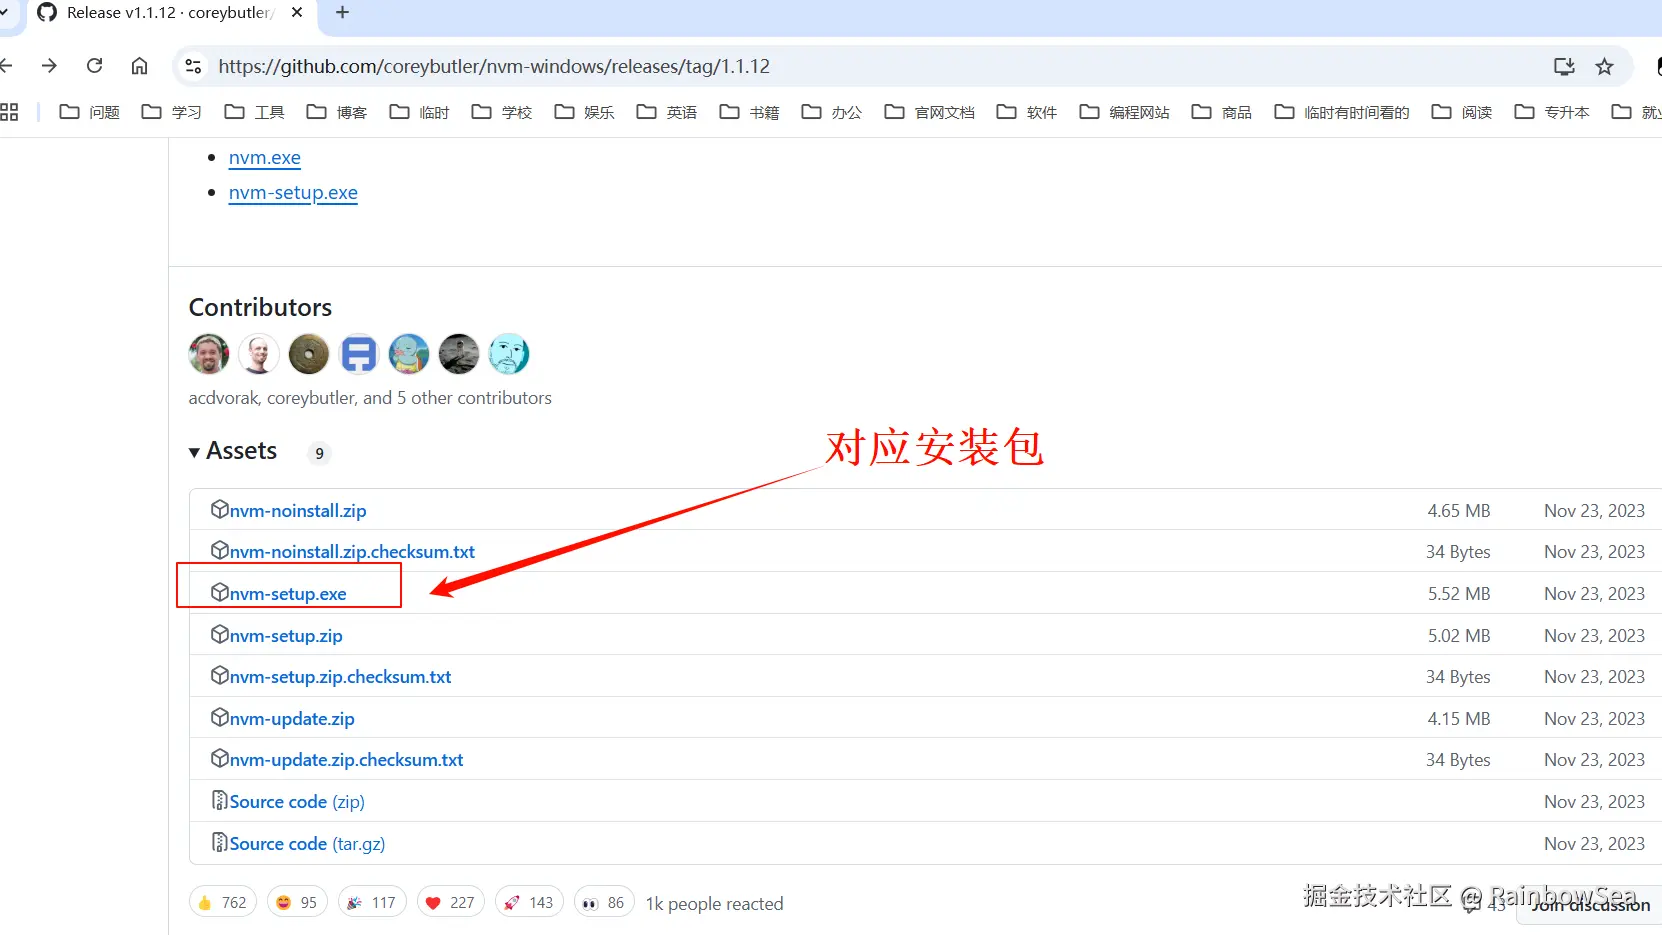Open the 英语 bookmark folder
The height and width of the screenshot is (935, 1662).
[x=667, y=112]
